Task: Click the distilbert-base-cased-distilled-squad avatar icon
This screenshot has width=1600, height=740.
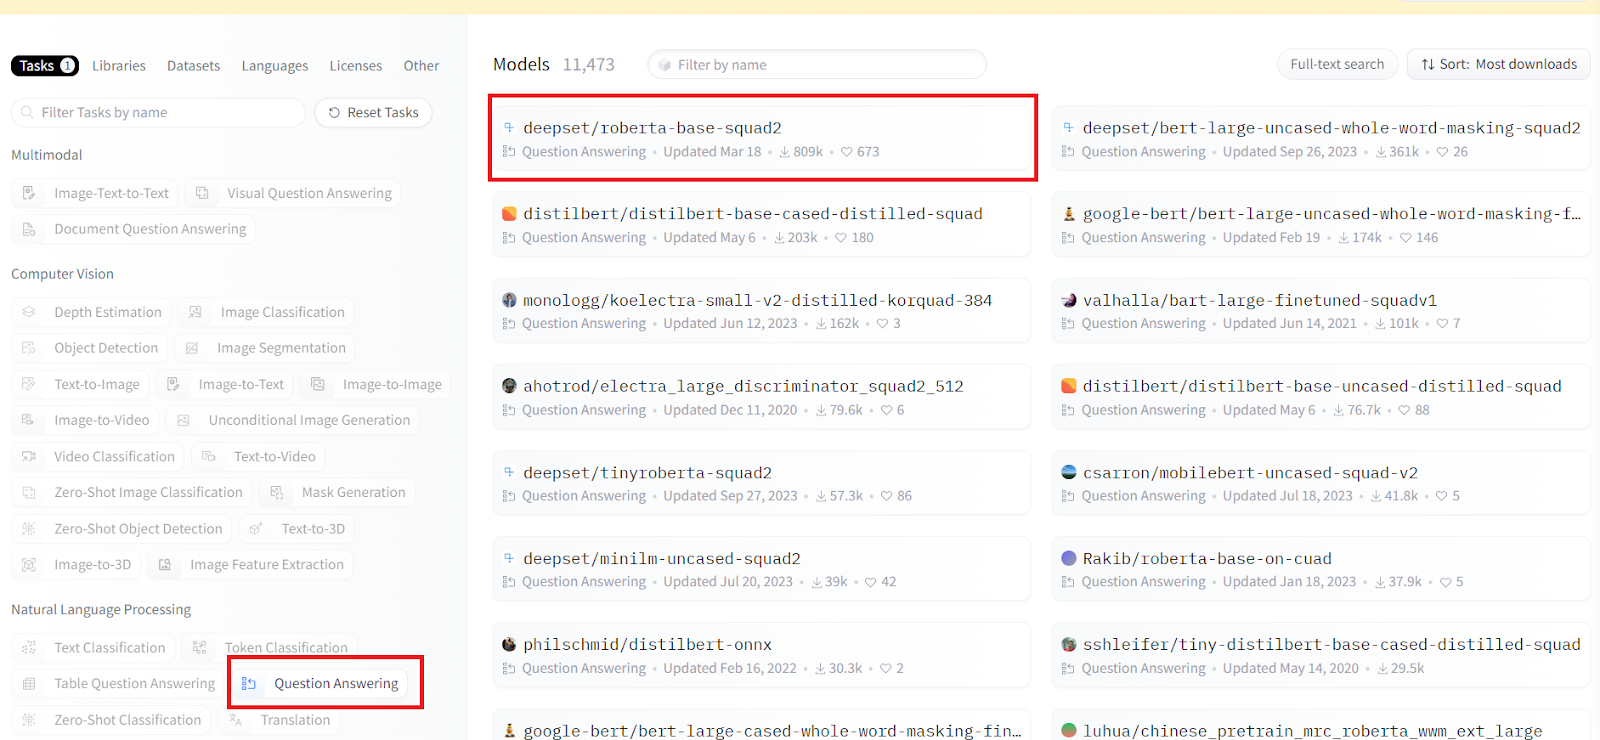Action: point(509,214)
